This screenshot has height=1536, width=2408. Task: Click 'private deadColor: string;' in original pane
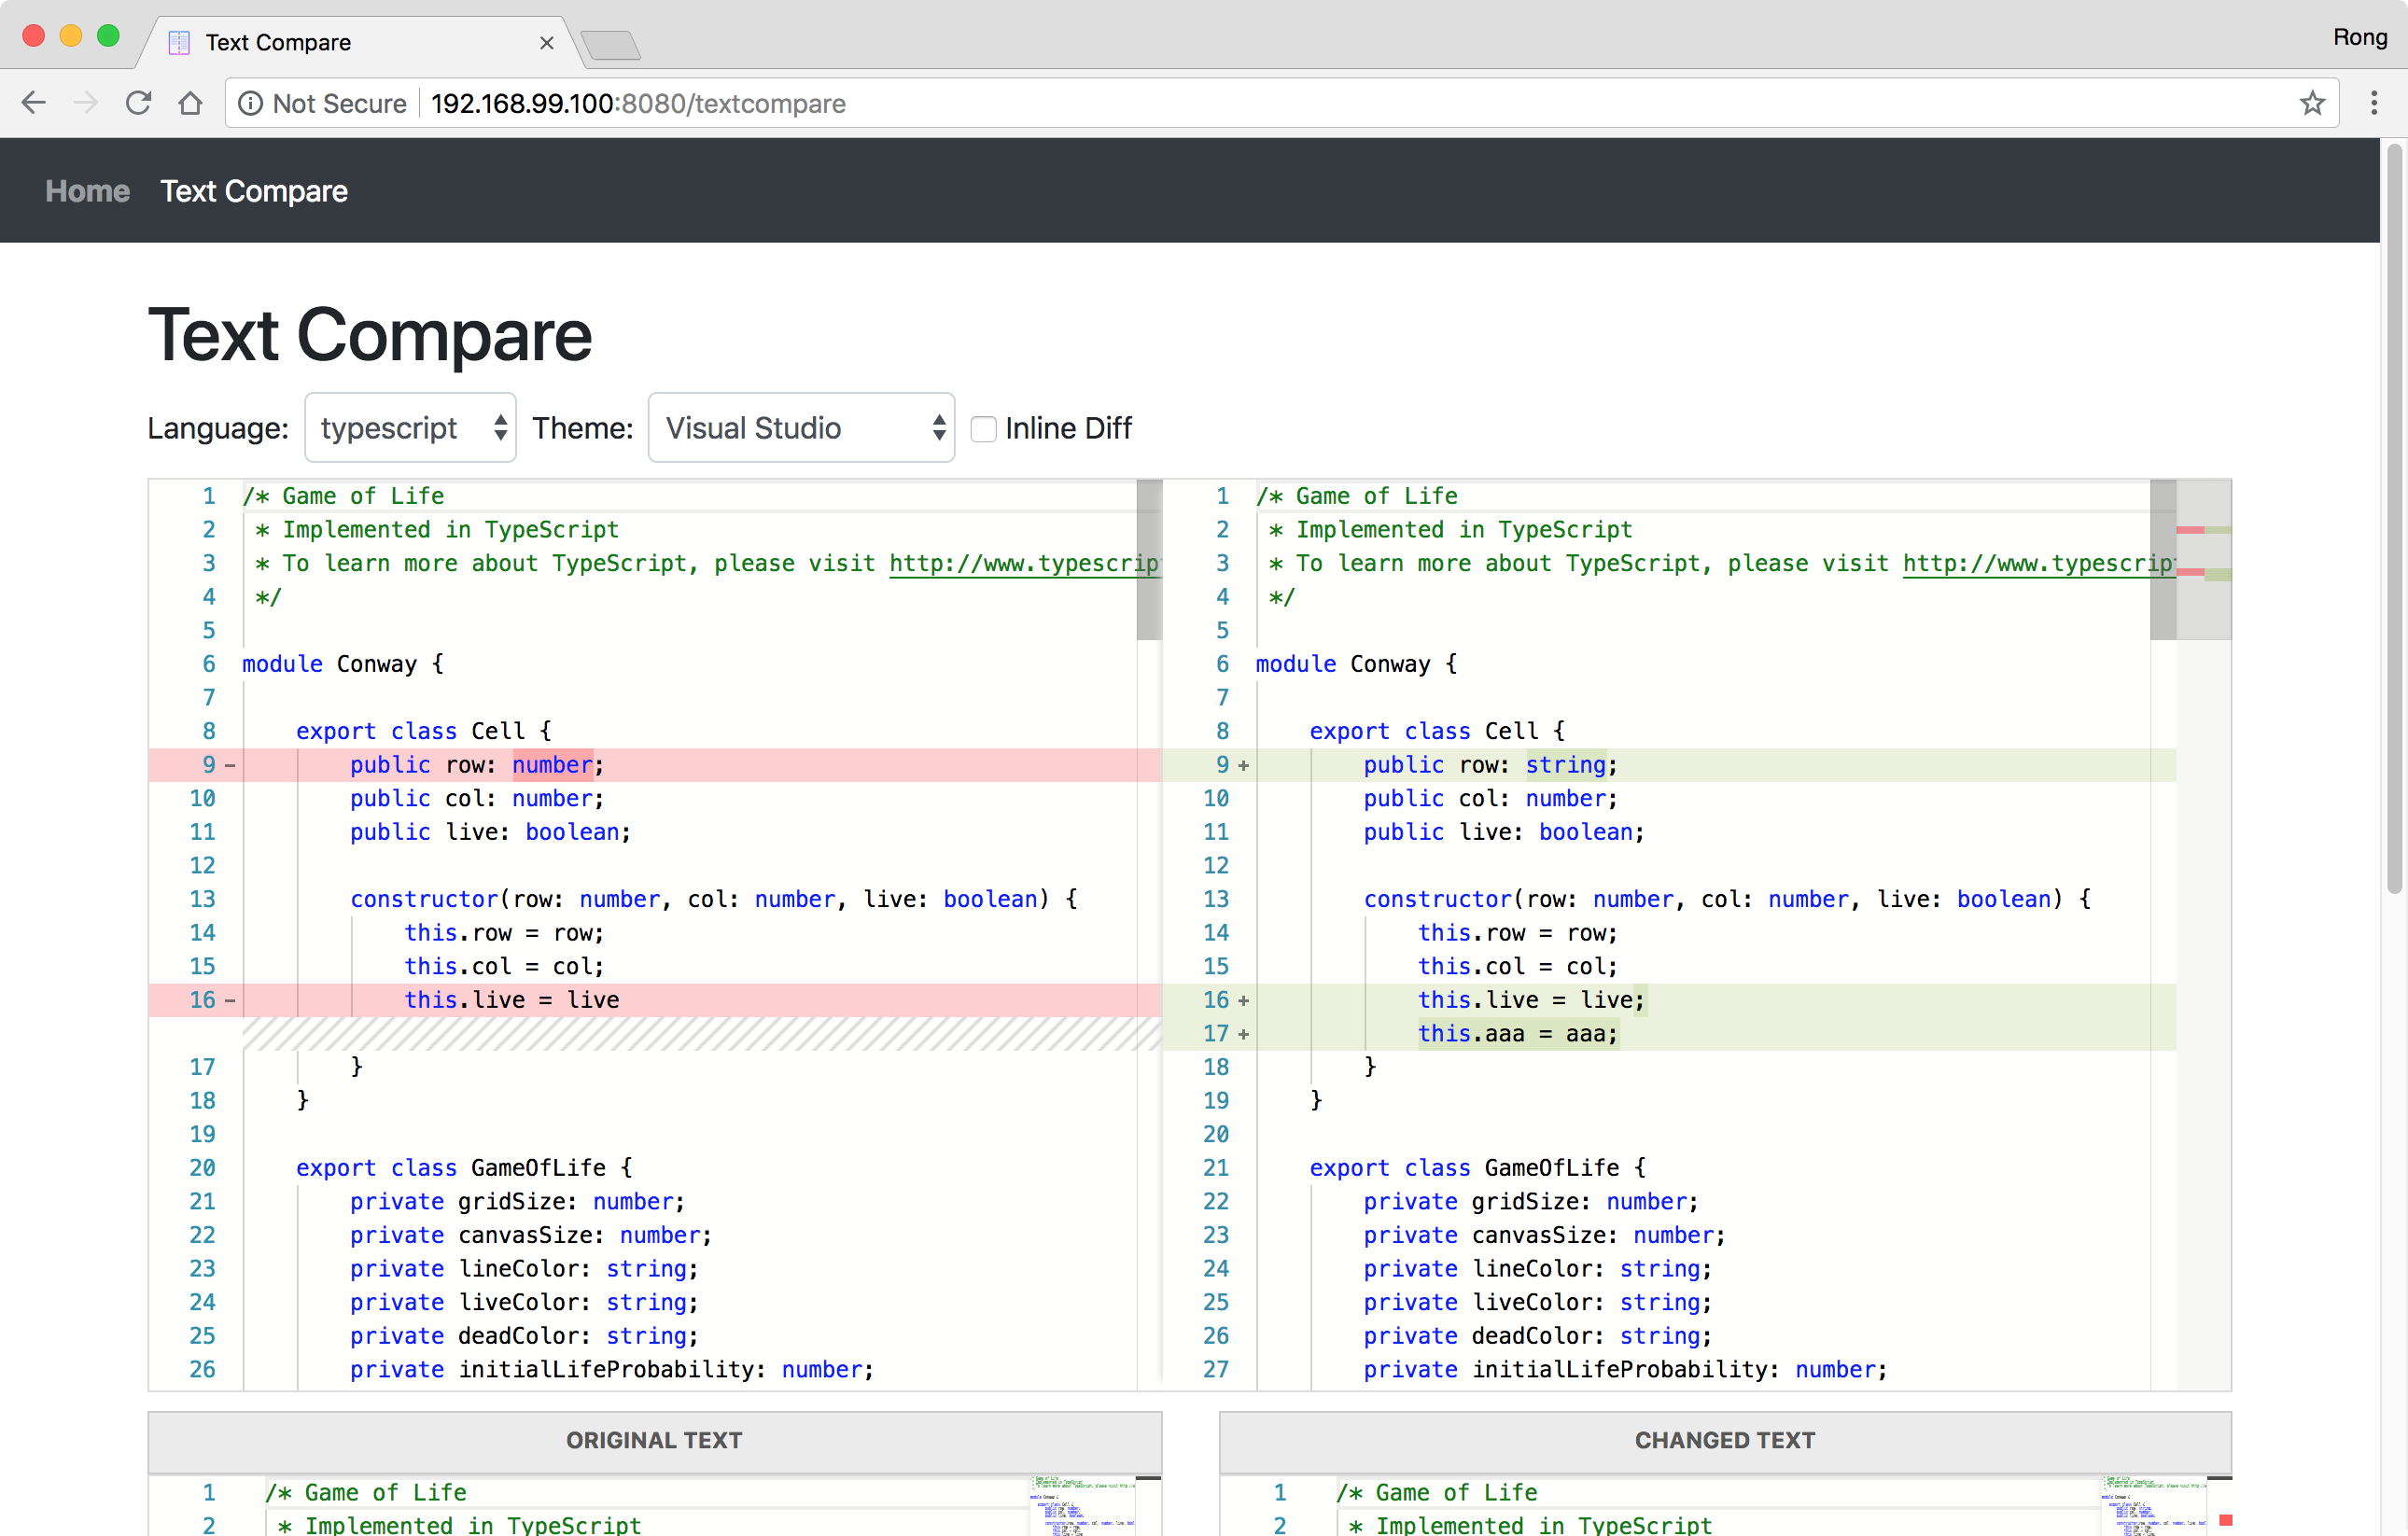tap(524, 1336)
